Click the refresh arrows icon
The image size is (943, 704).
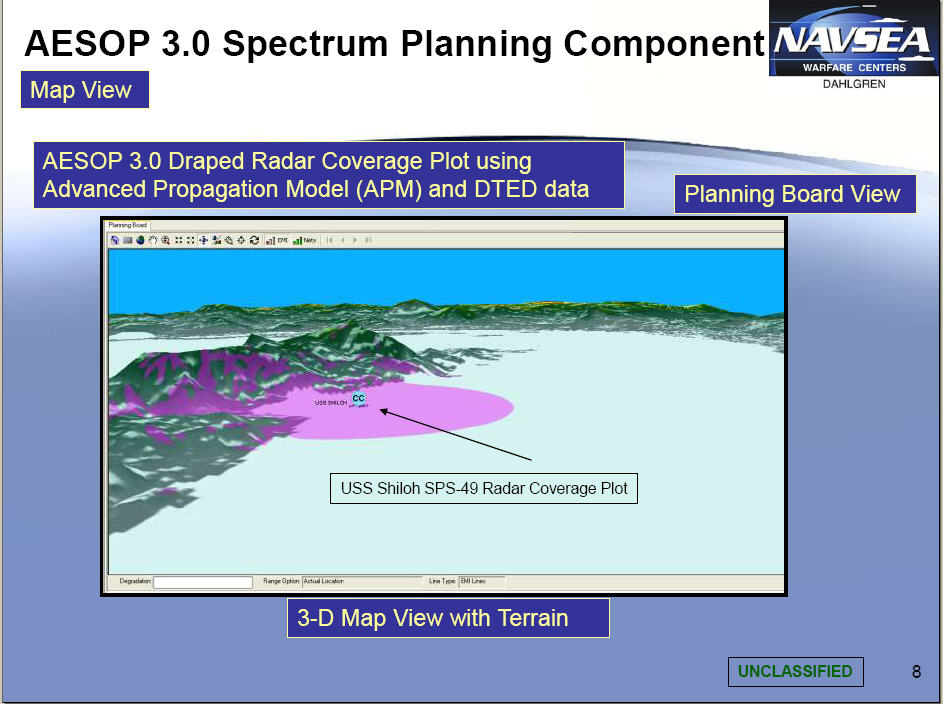point(254,240)
